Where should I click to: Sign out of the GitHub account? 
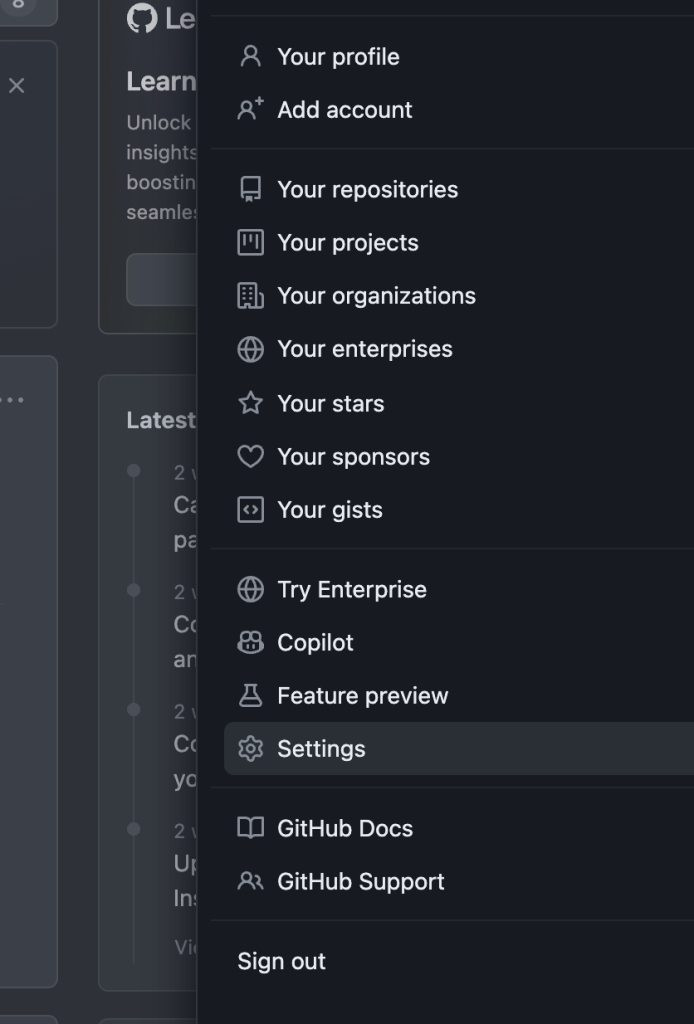pyautogui.click(x=281, y=962)
